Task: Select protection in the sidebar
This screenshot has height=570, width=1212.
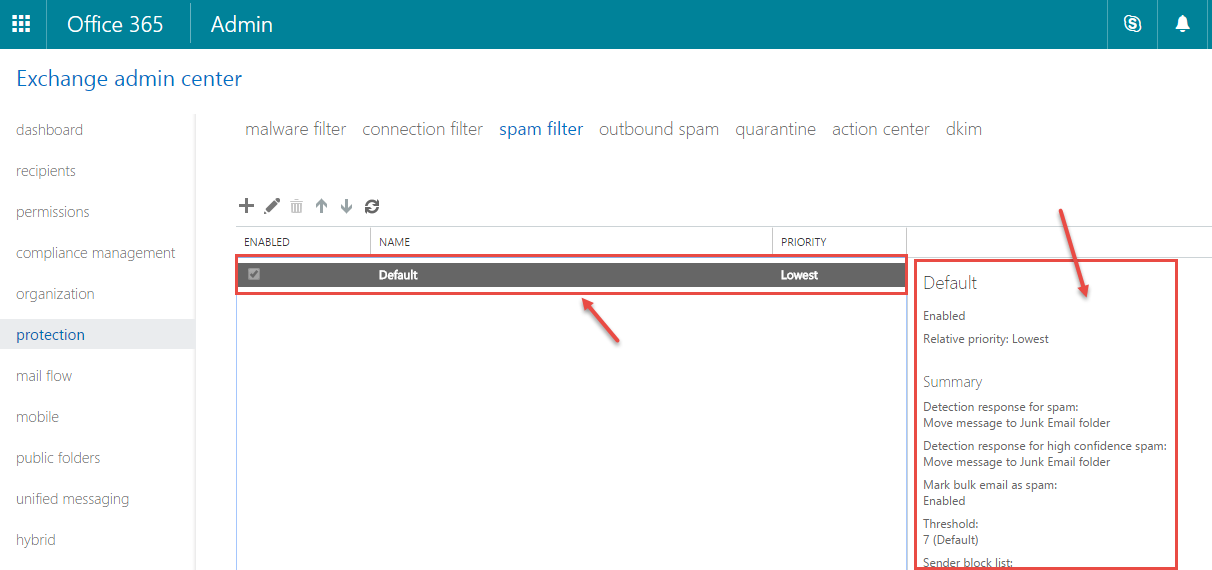Action: pos(50,335)
